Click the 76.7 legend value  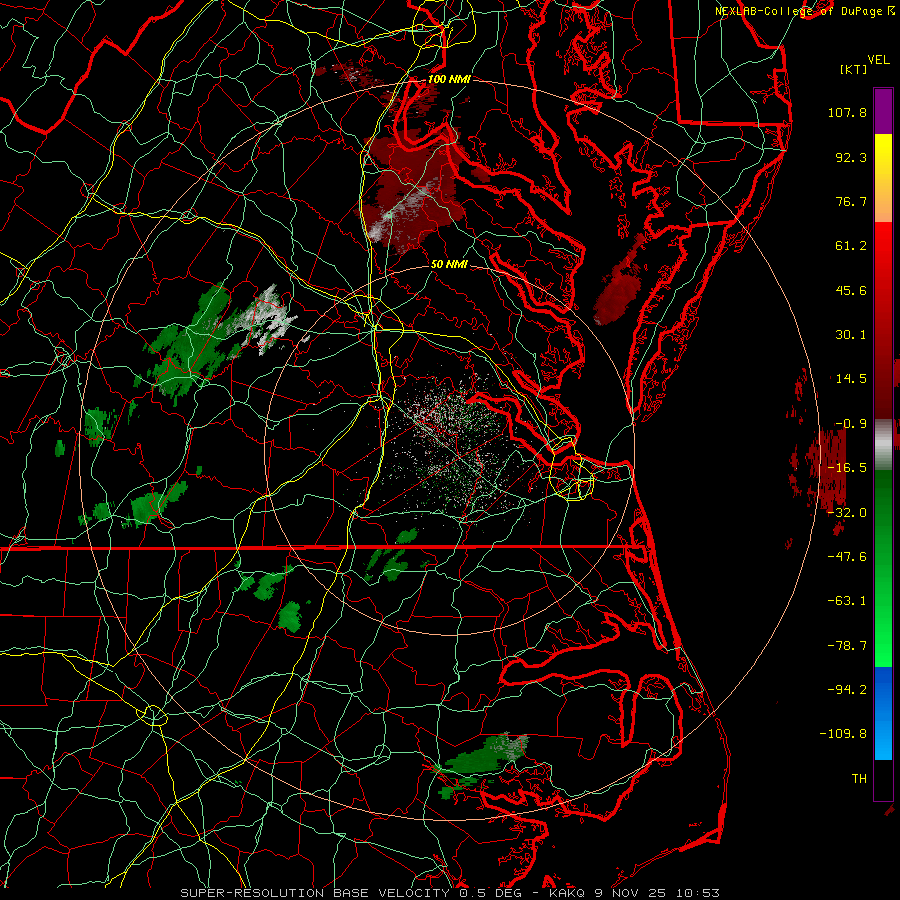click(x=851, y=201)
